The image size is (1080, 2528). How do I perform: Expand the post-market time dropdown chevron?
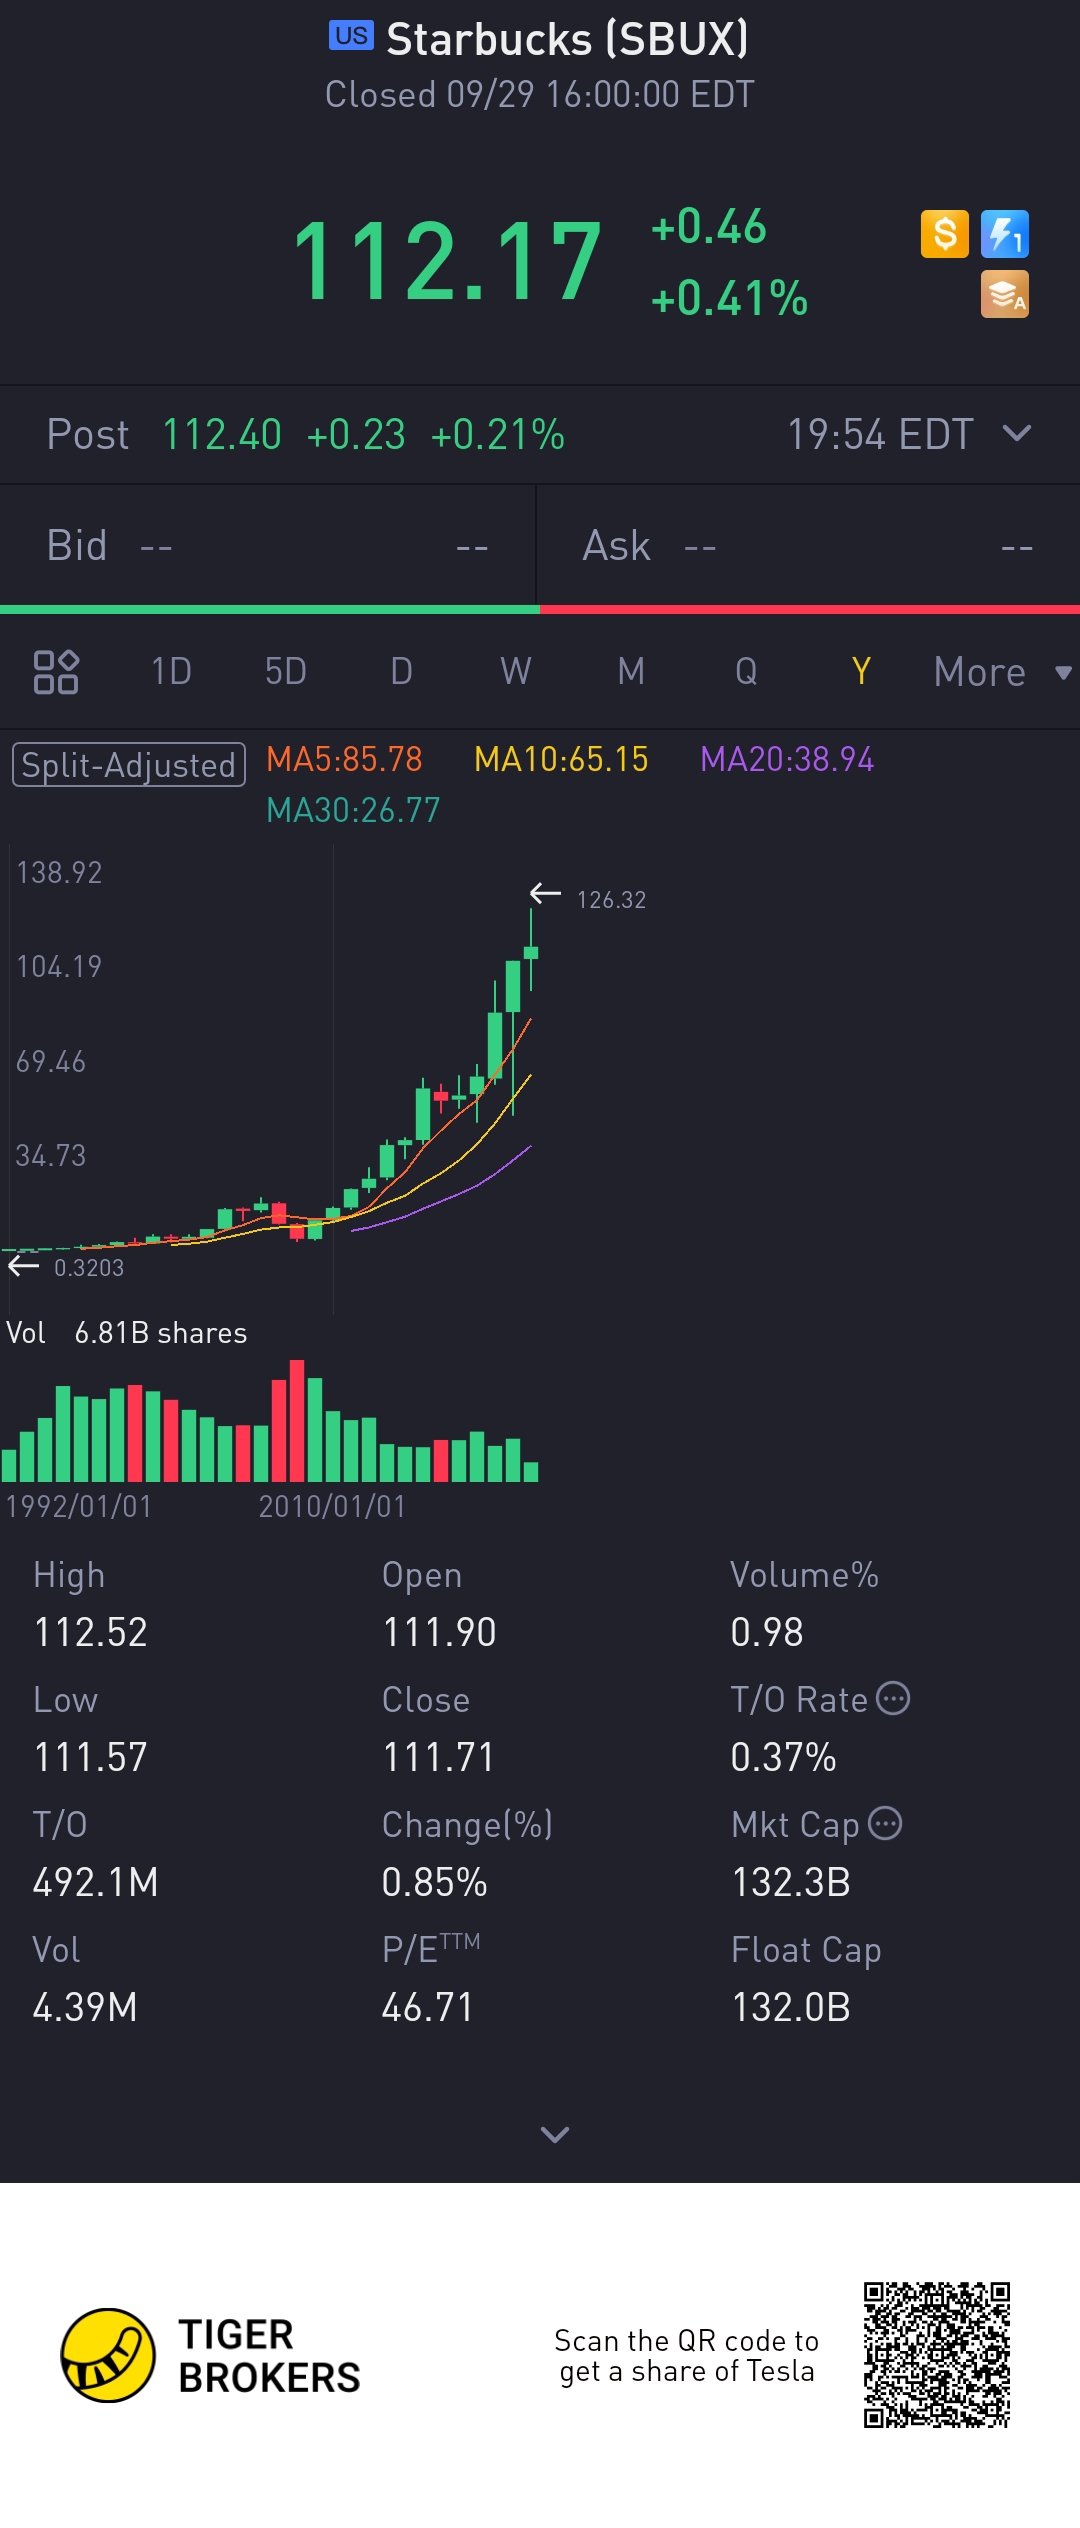[1017, 433]
